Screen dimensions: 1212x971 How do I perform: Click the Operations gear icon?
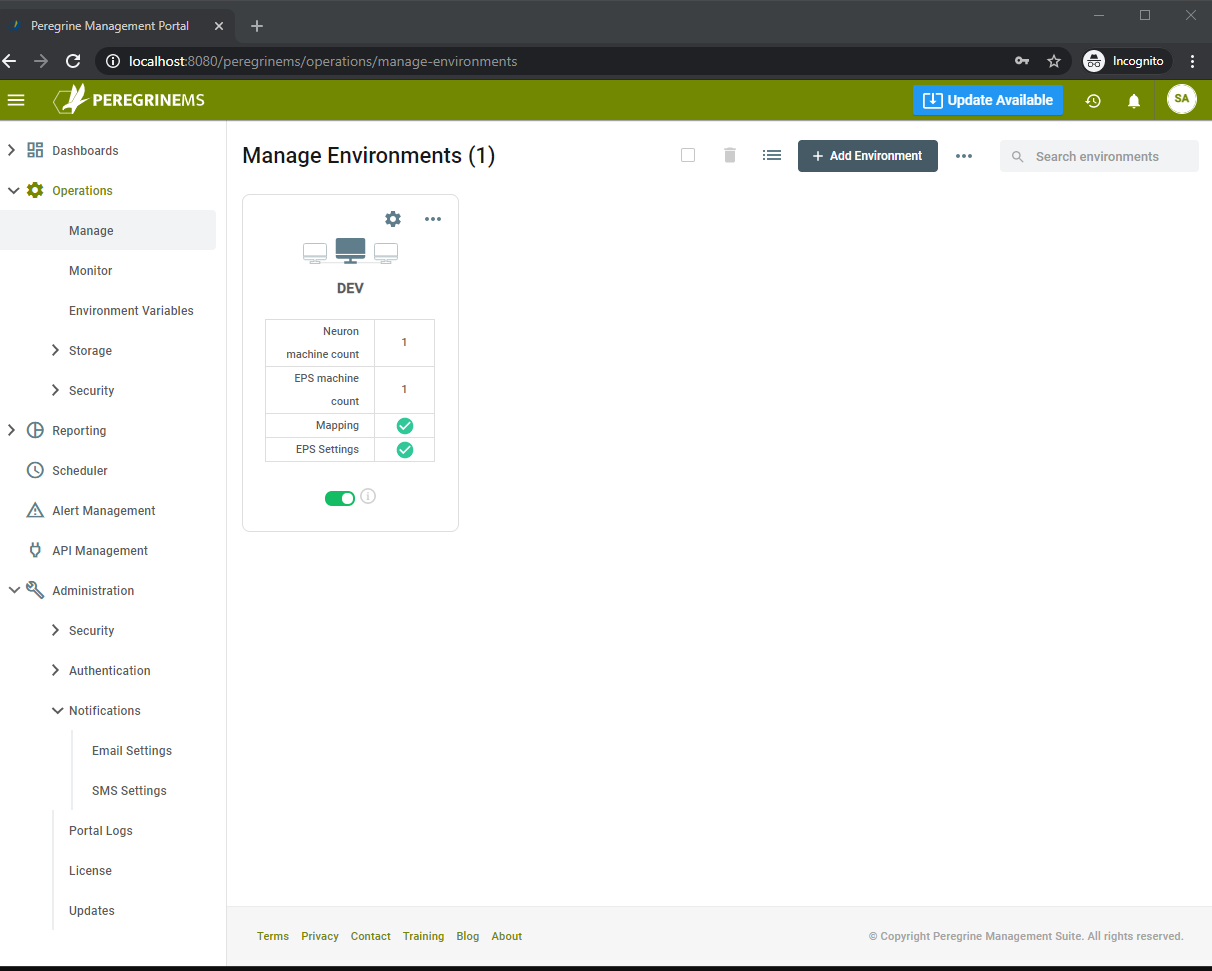[x=35, y=190]
